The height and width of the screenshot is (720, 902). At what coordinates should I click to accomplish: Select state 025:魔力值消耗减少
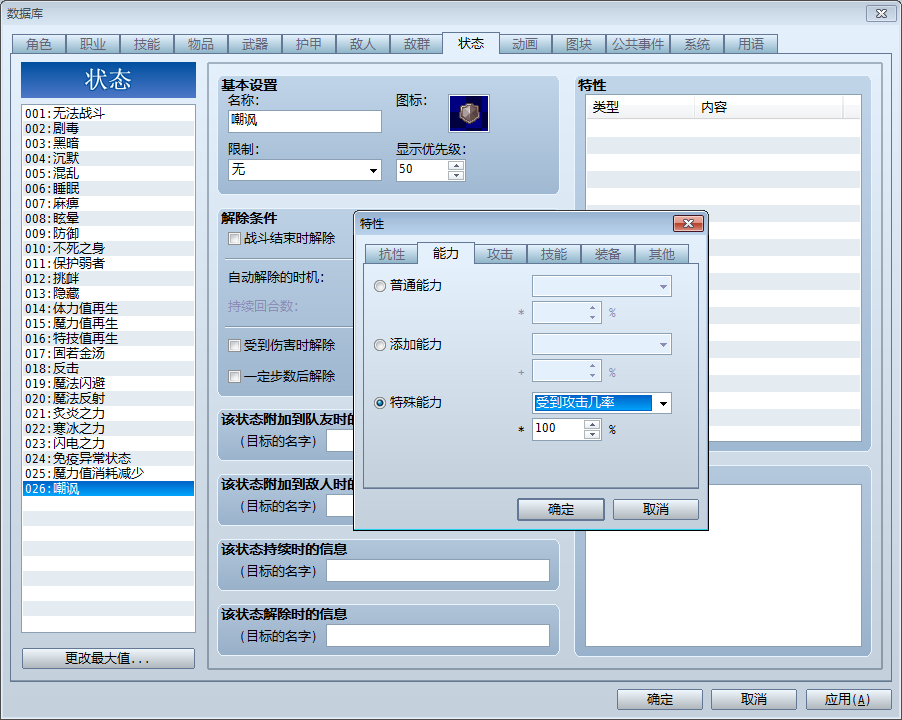click(x=108, y=473)
